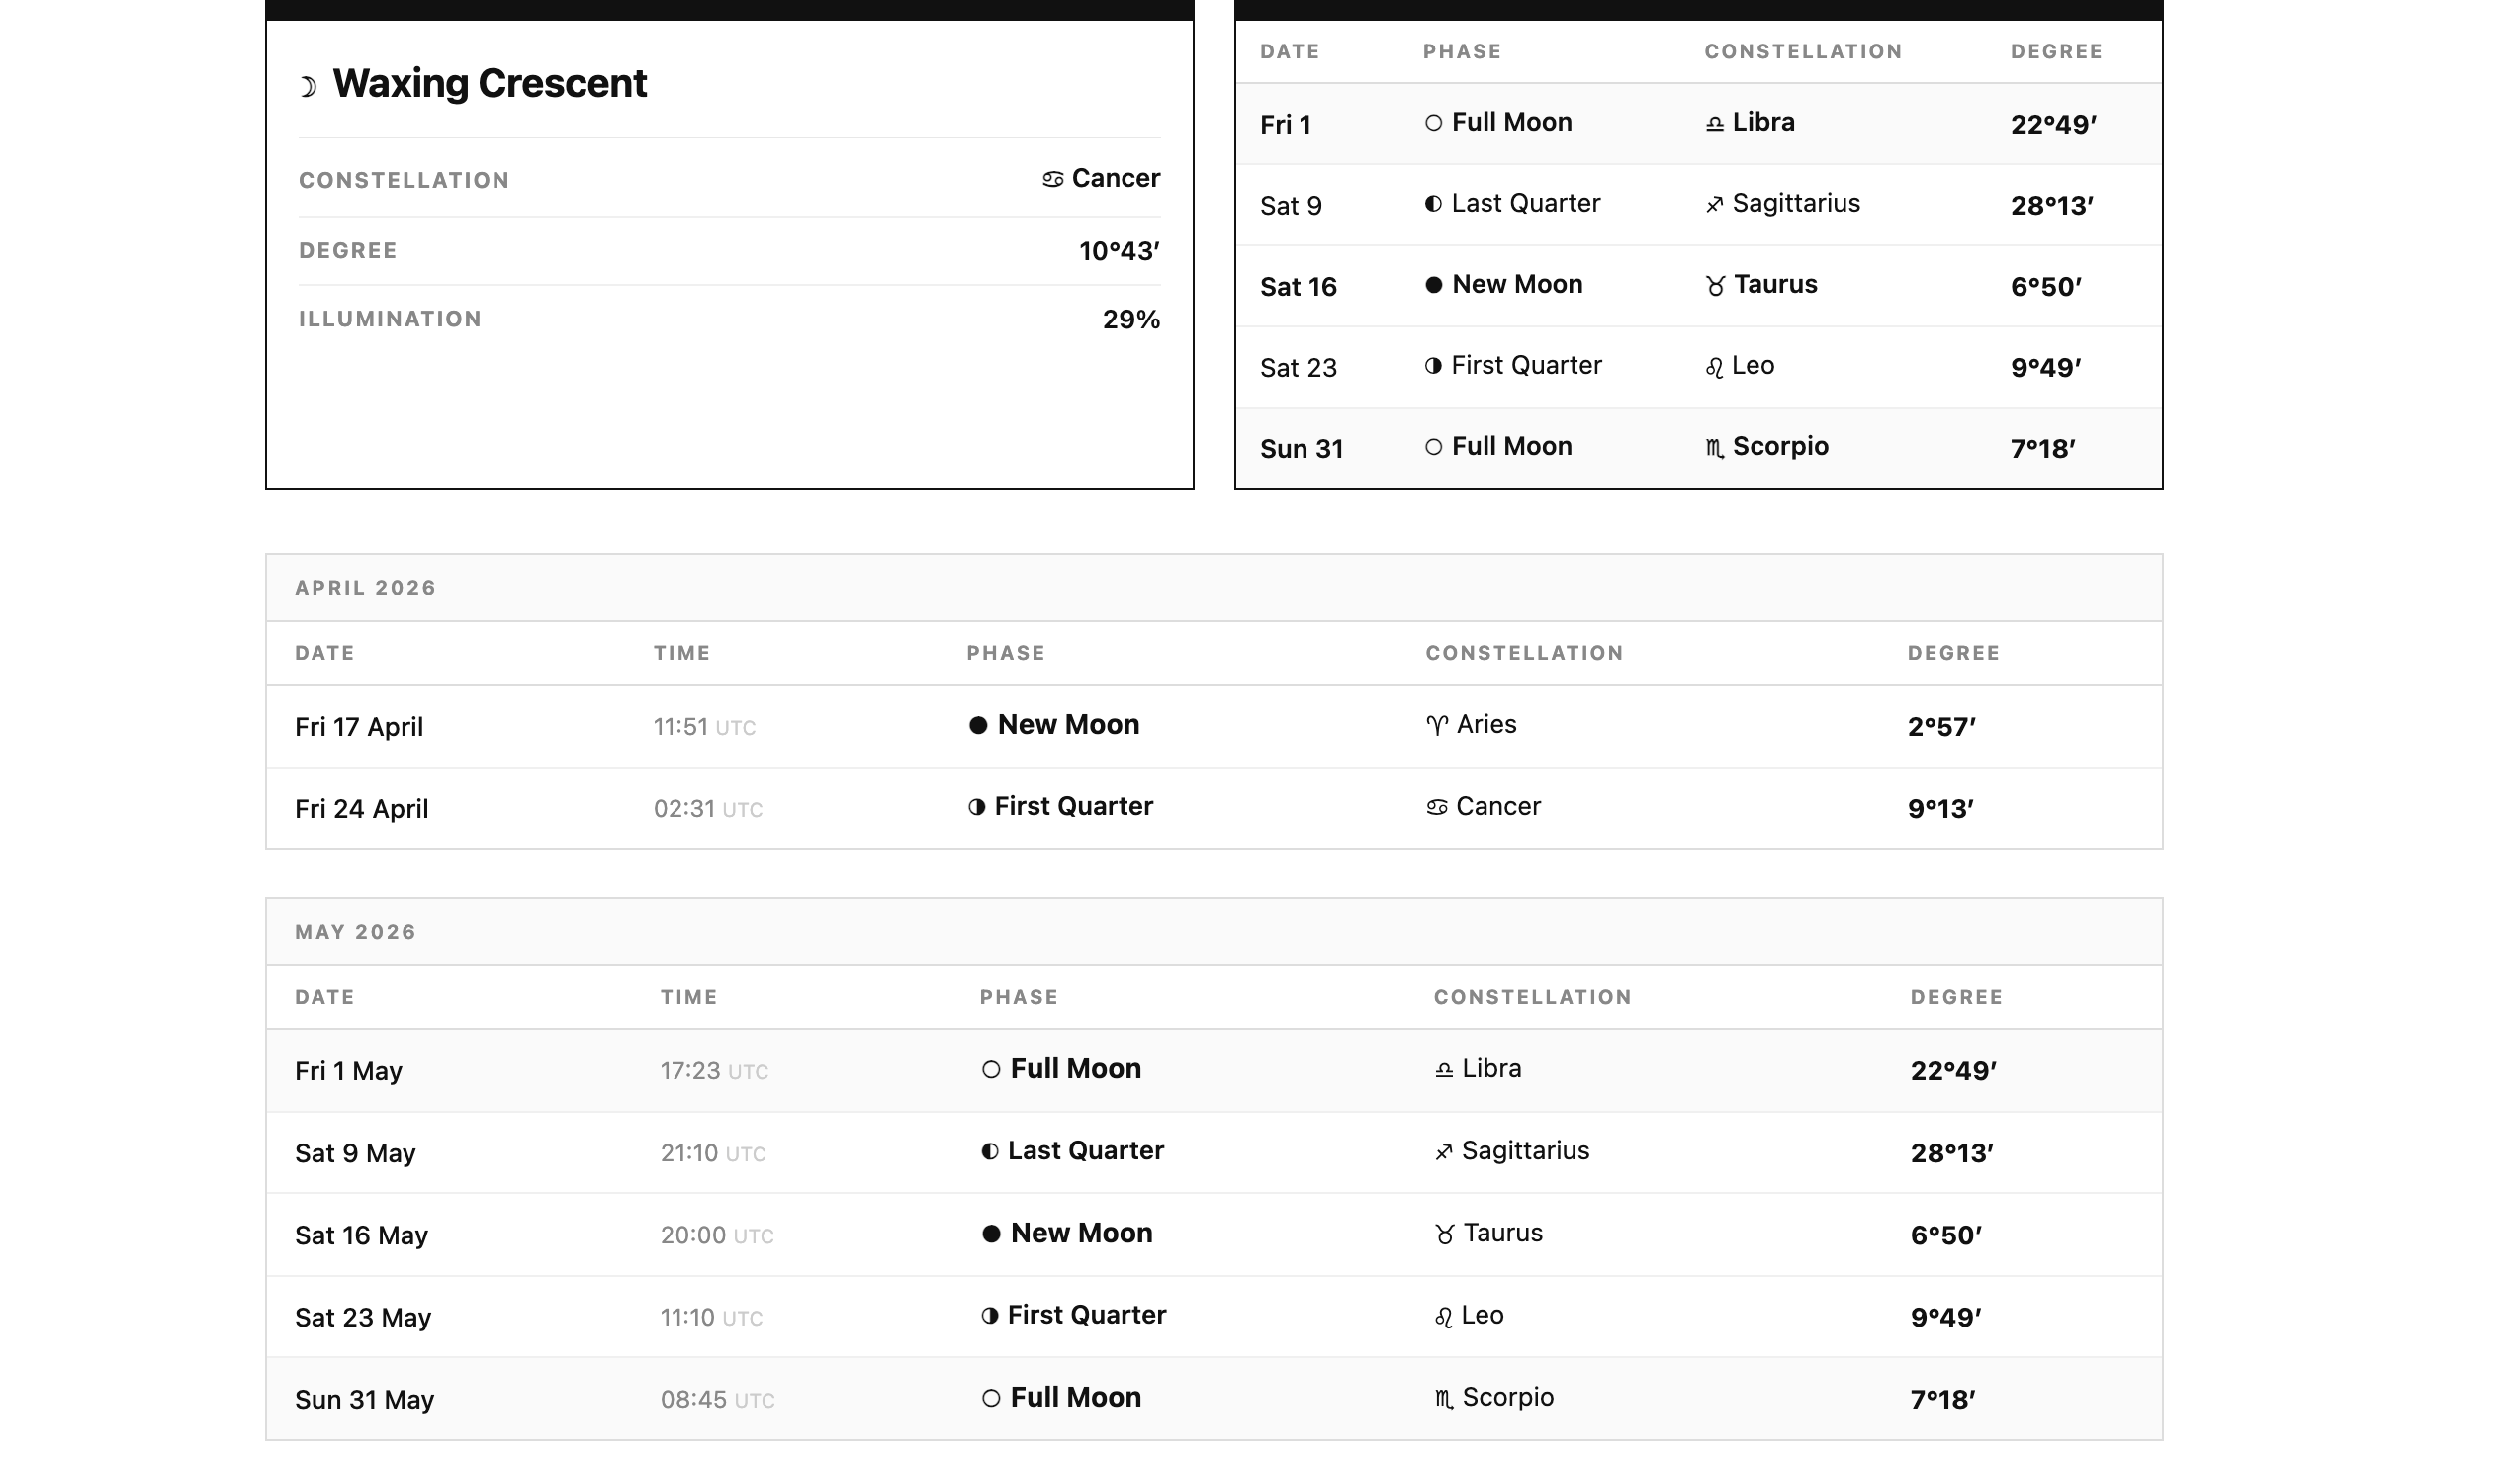Click the Sagittarius arrow glyph in the Sat 9 summary row

1715,205
